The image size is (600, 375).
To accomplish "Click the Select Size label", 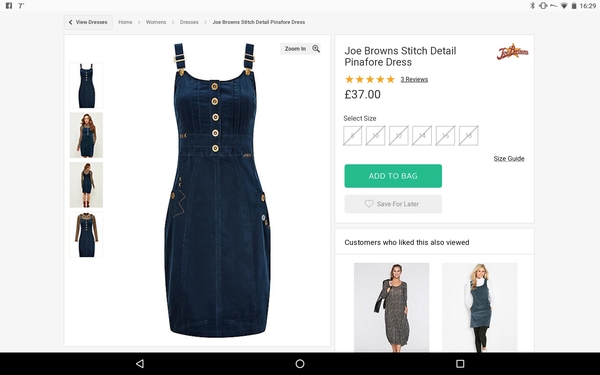I will click(x=360, y=118).
